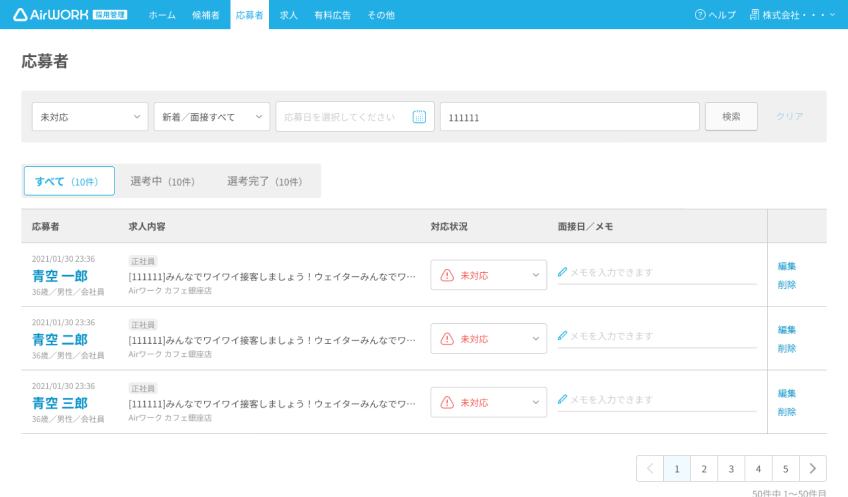848x497 pixels.
Task: Go to previous page arrow
Action: click(x=650, y=468)
